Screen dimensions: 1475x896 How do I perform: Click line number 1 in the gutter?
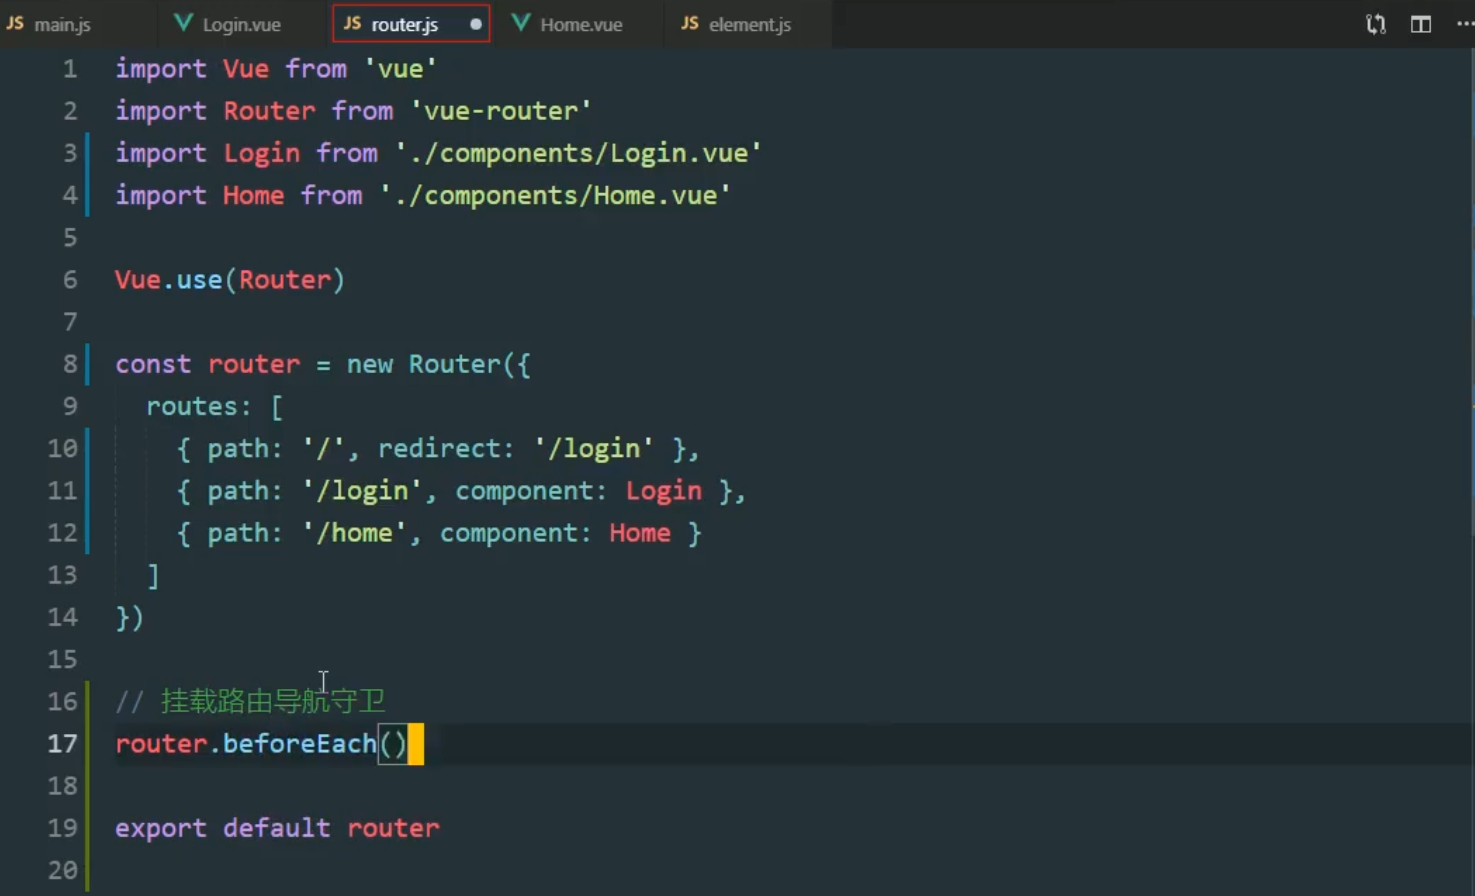pyautogui.click(x=69, y=69)
